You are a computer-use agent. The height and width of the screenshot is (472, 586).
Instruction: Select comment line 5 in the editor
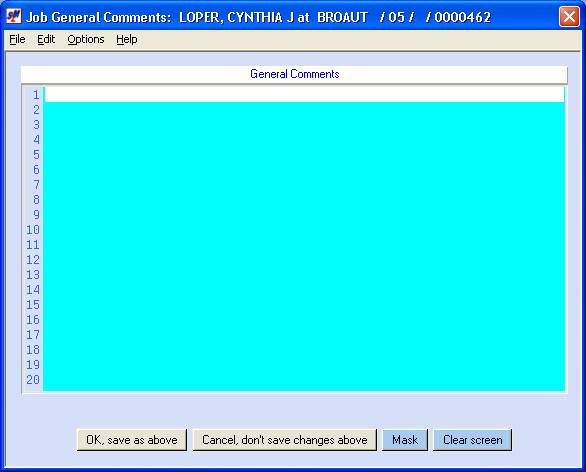[x=304, y=155]
